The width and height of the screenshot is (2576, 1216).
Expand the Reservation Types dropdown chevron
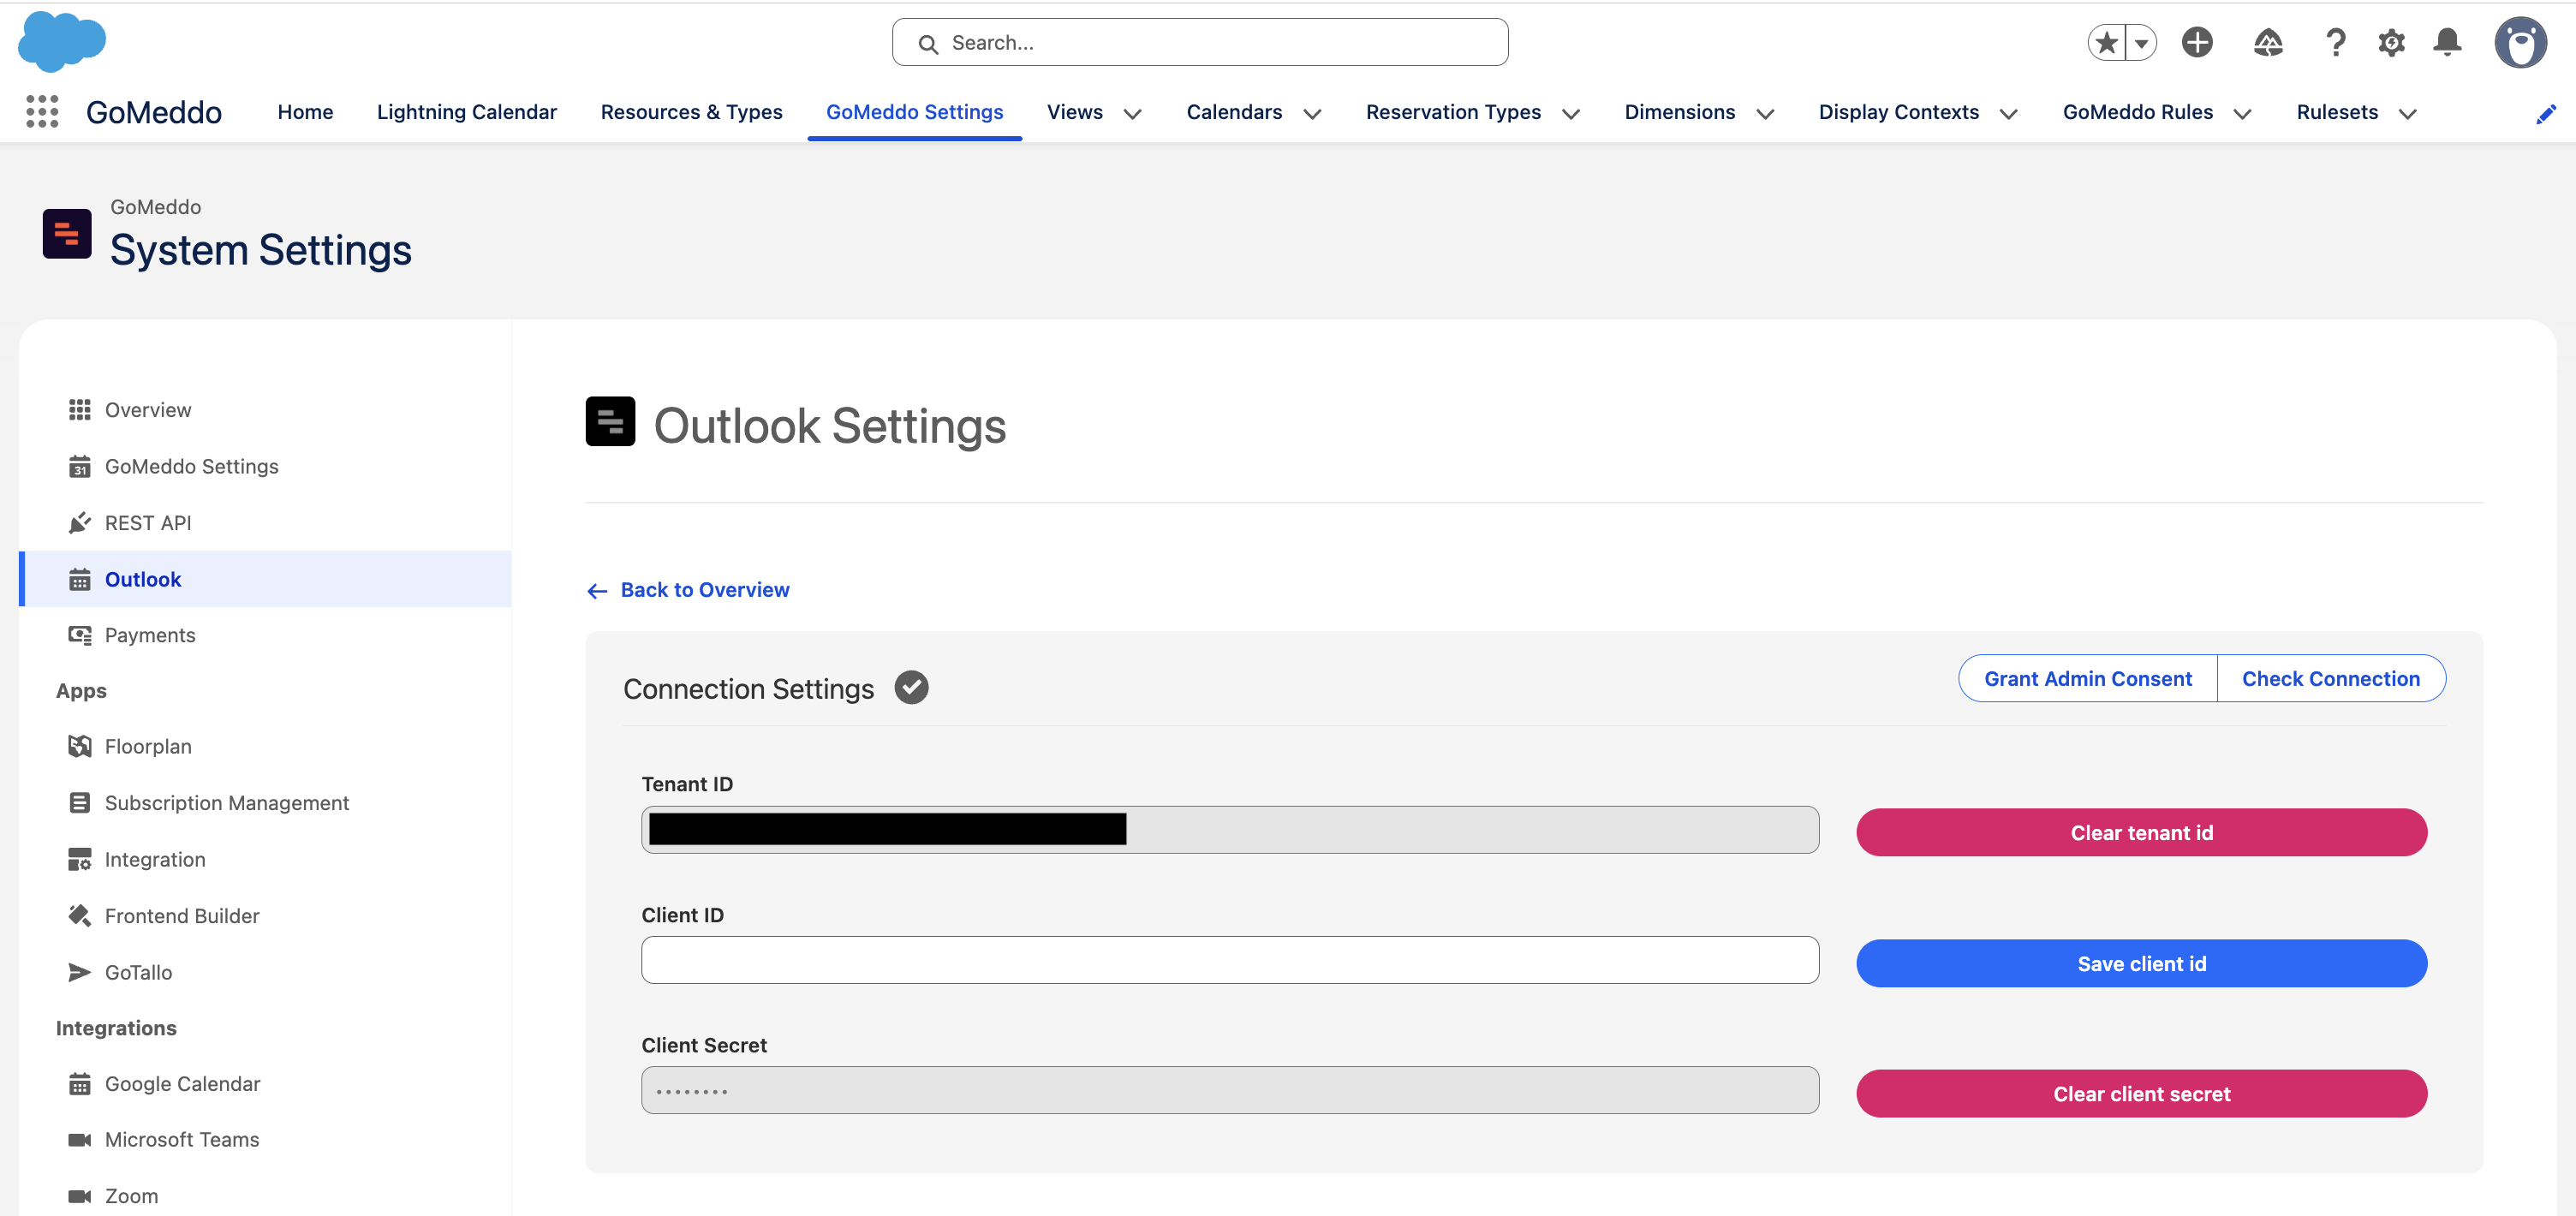(1571, 114)
